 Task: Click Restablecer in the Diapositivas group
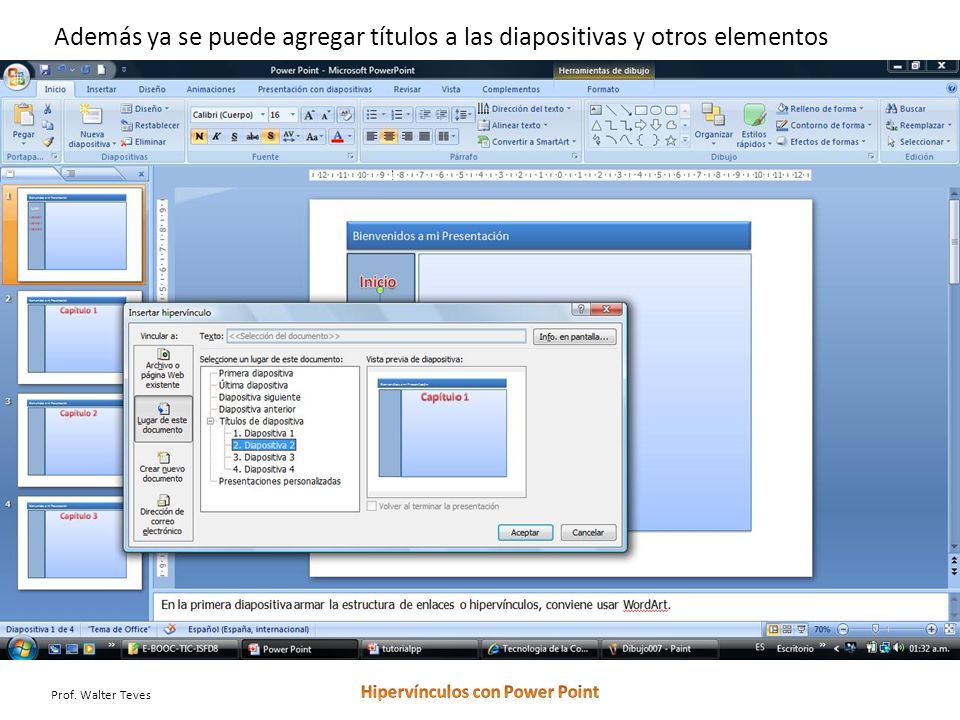[150, 126]
